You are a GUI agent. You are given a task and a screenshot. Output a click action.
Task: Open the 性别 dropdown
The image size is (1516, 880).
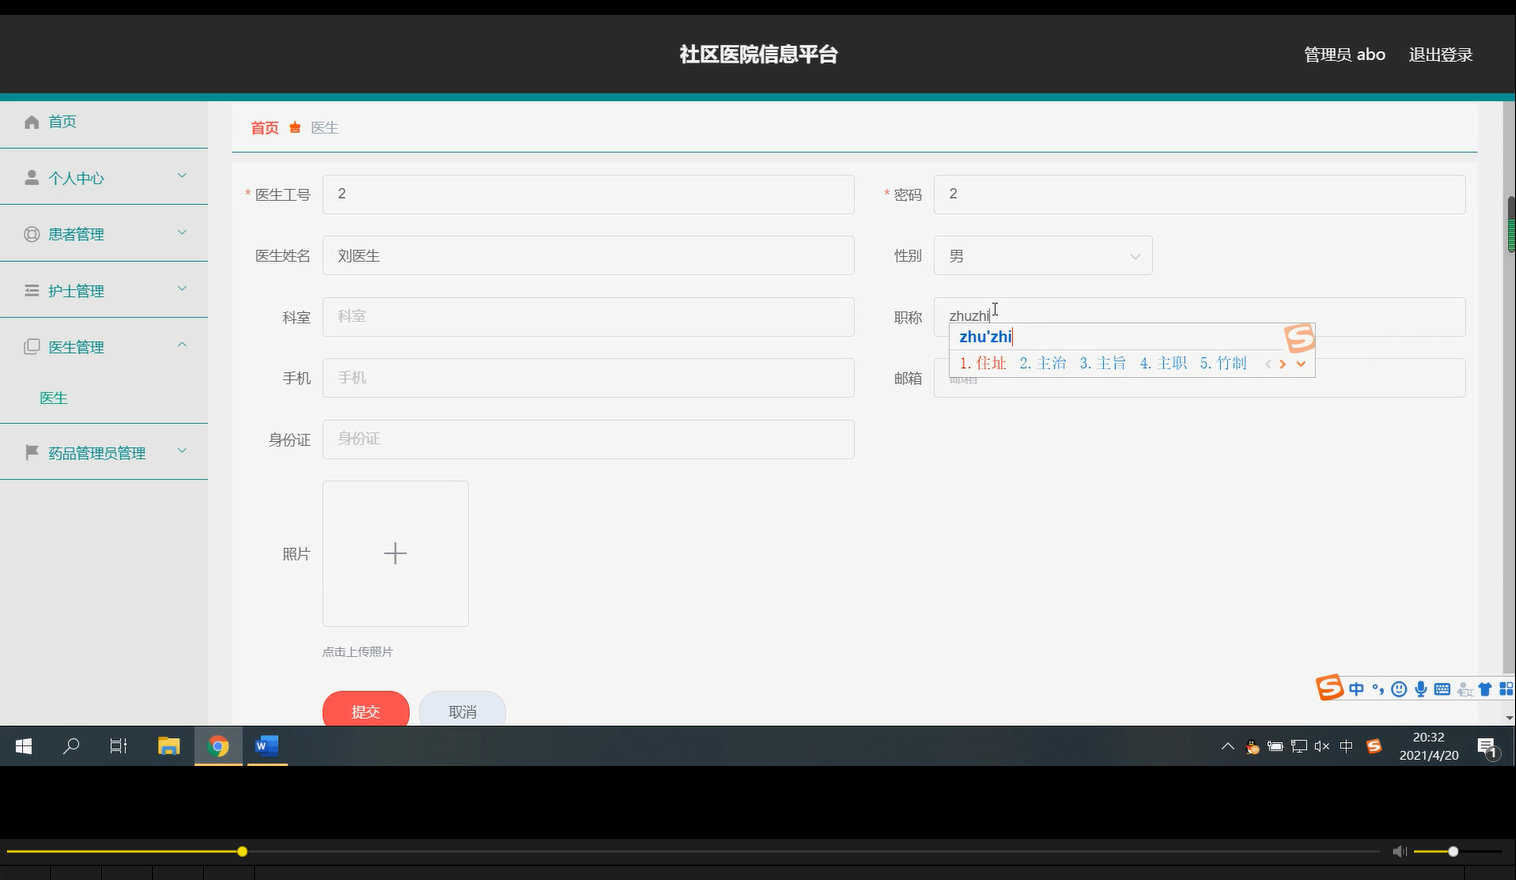tap(1043, 256)
